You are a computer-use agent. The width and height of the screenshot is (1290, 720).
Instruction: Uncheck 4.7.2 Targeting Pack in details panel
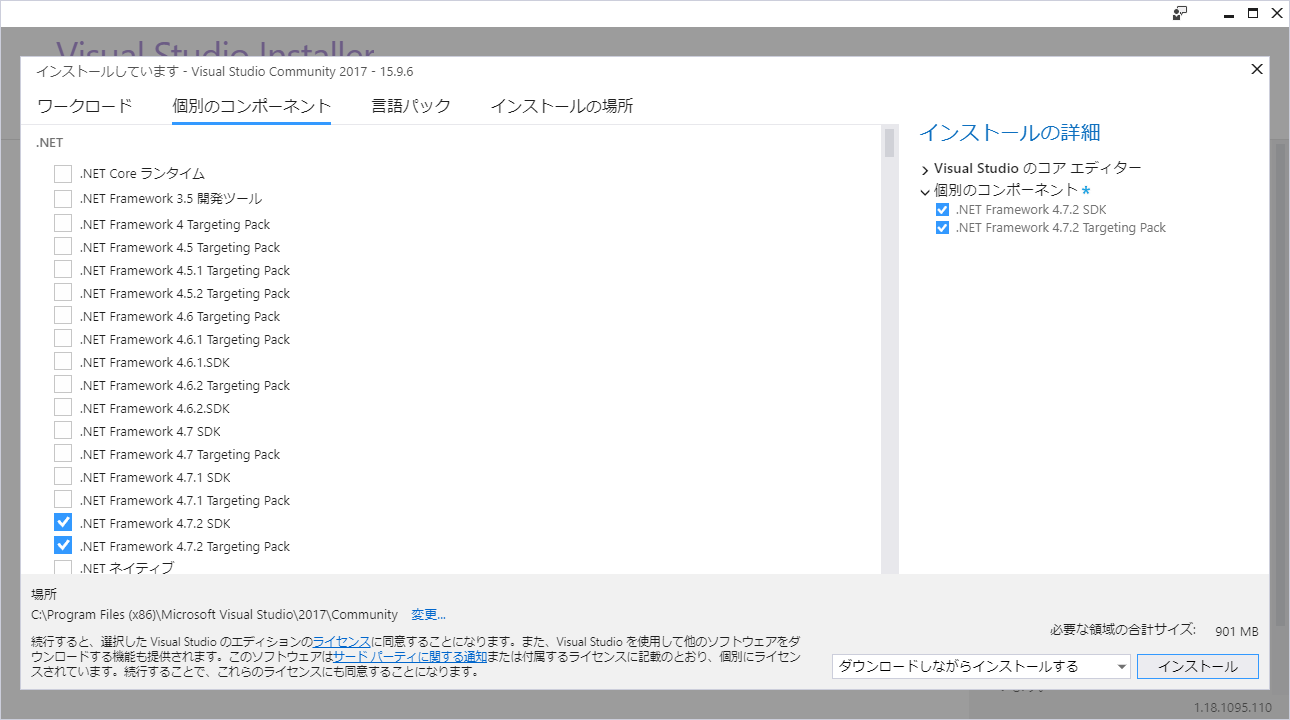[x=942, y=228]
